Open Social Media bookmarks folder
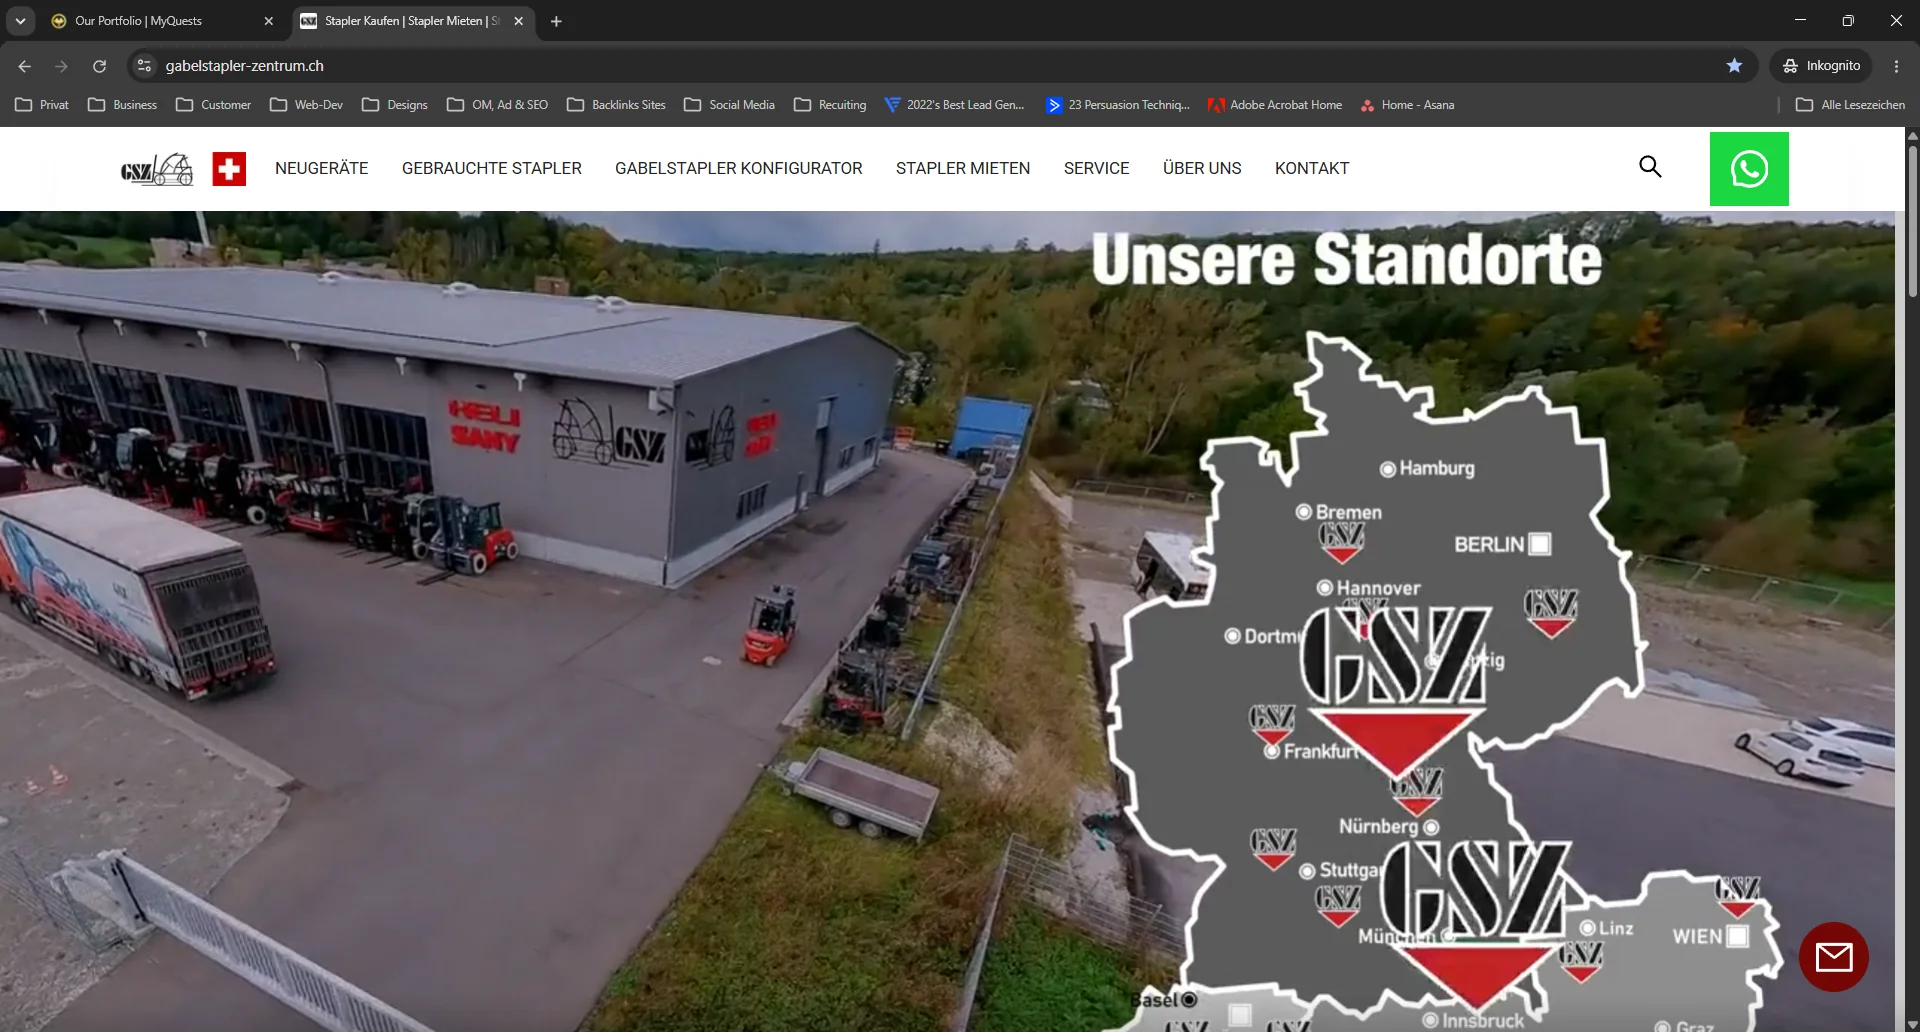This screenshot has width=1920, height=1032. click(x=730, y=105)
